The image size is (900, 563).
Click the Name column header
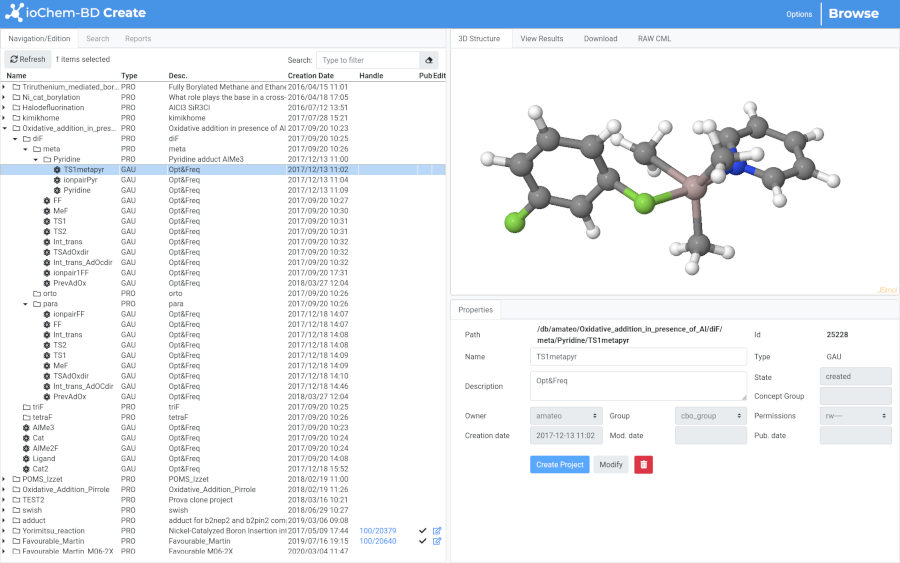coord(16,76)
